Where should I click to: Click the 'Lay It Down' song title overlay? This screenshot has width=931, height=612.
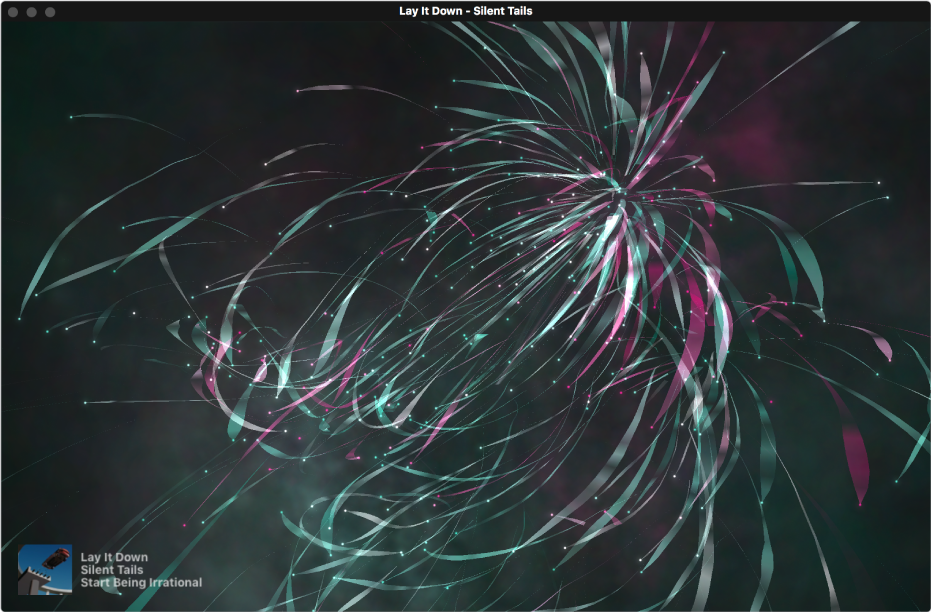pyautogui.click(x=115, y=557)
